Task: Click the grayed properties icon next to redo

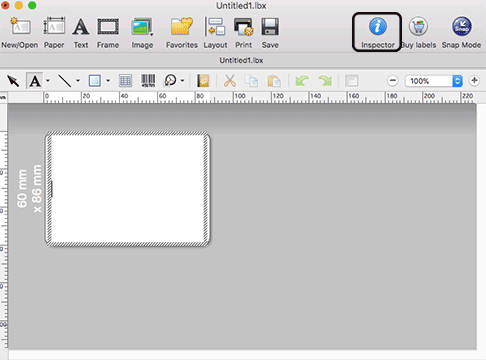Action: tap(352, 81)
